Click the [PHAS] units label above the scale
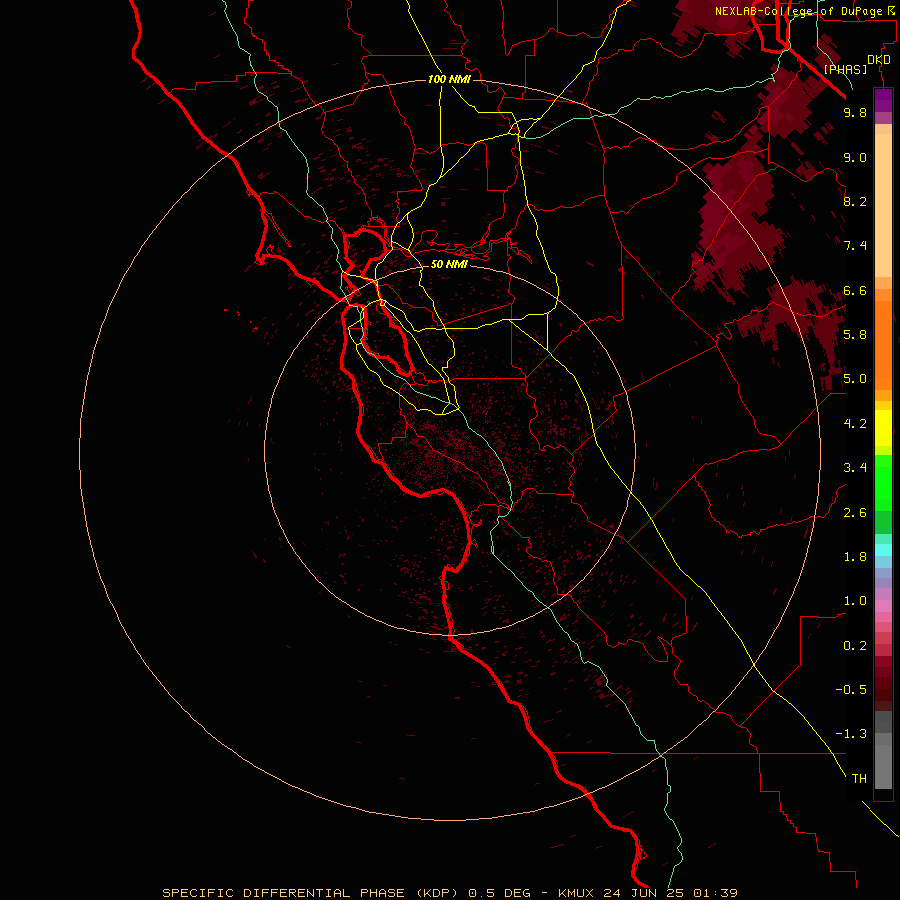The image size is (900, 900). pos(845,69)
